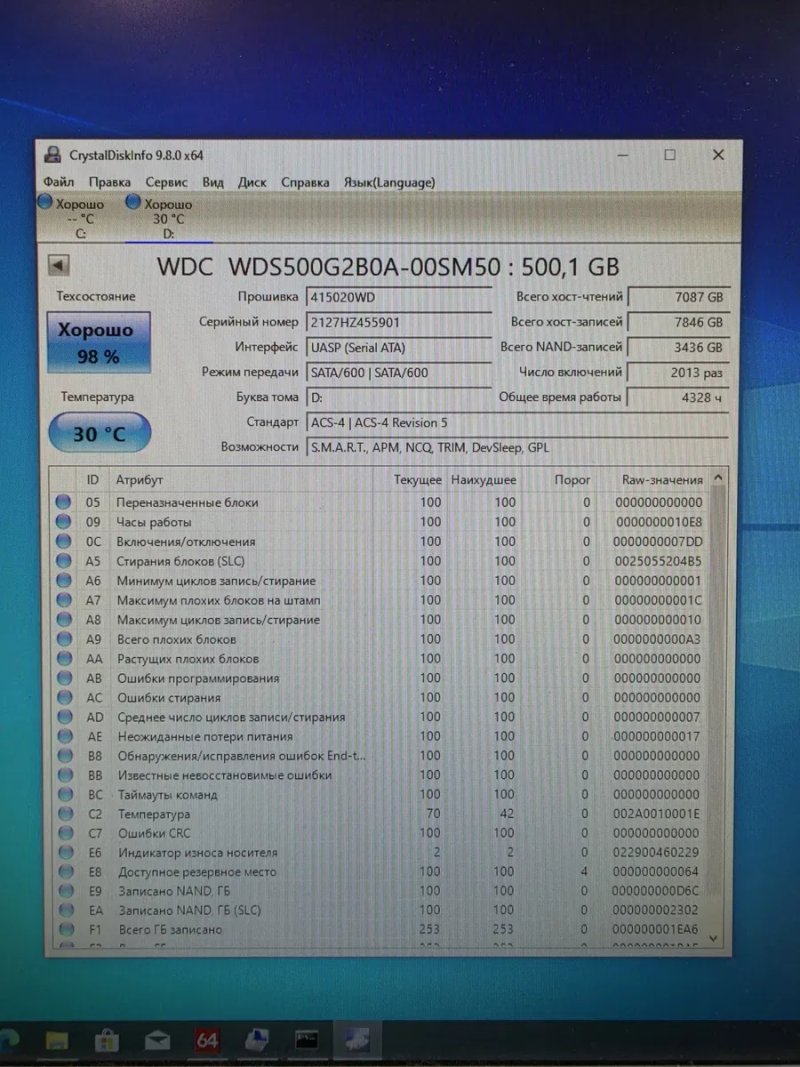Select the Стирания блоков (SLC) row

[x=381, y=561]
